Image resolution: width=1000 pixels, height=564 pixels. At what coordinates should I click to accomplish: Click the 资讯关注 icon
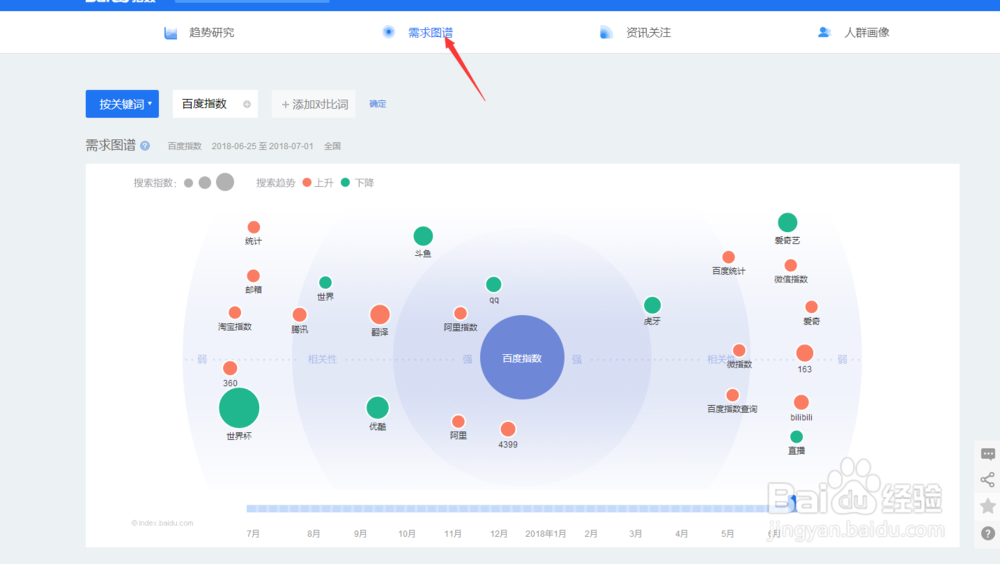pyautogui.click(x=606, y=33)
